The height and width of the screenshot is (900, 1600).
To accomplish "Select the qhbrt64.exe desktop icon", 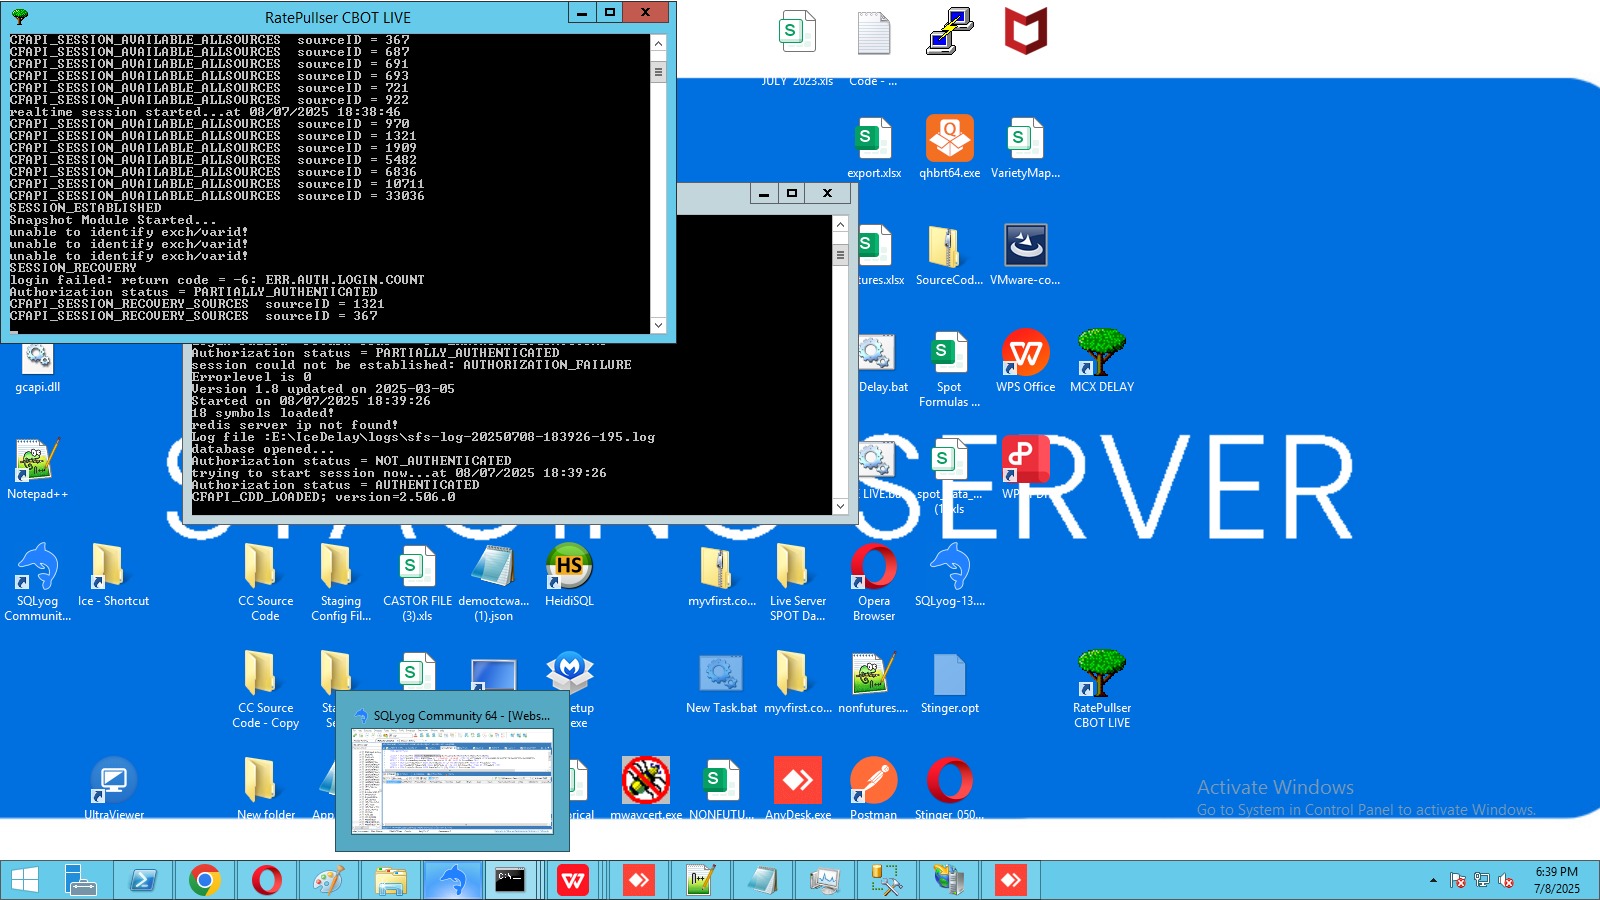I will 949,140.
